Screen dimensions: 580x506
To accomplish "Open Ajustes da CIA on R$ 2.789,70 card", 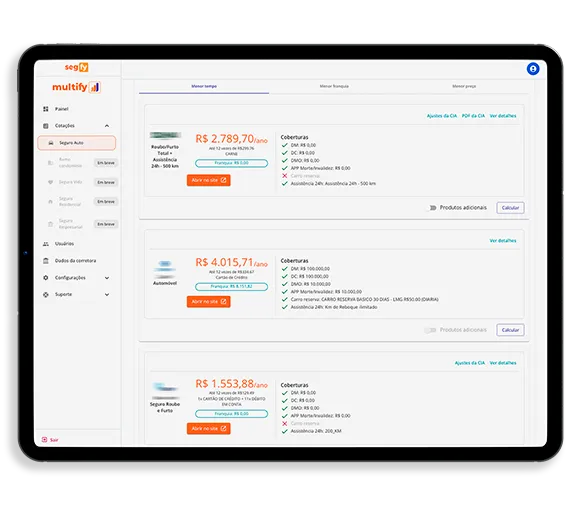I will point(442,116).
